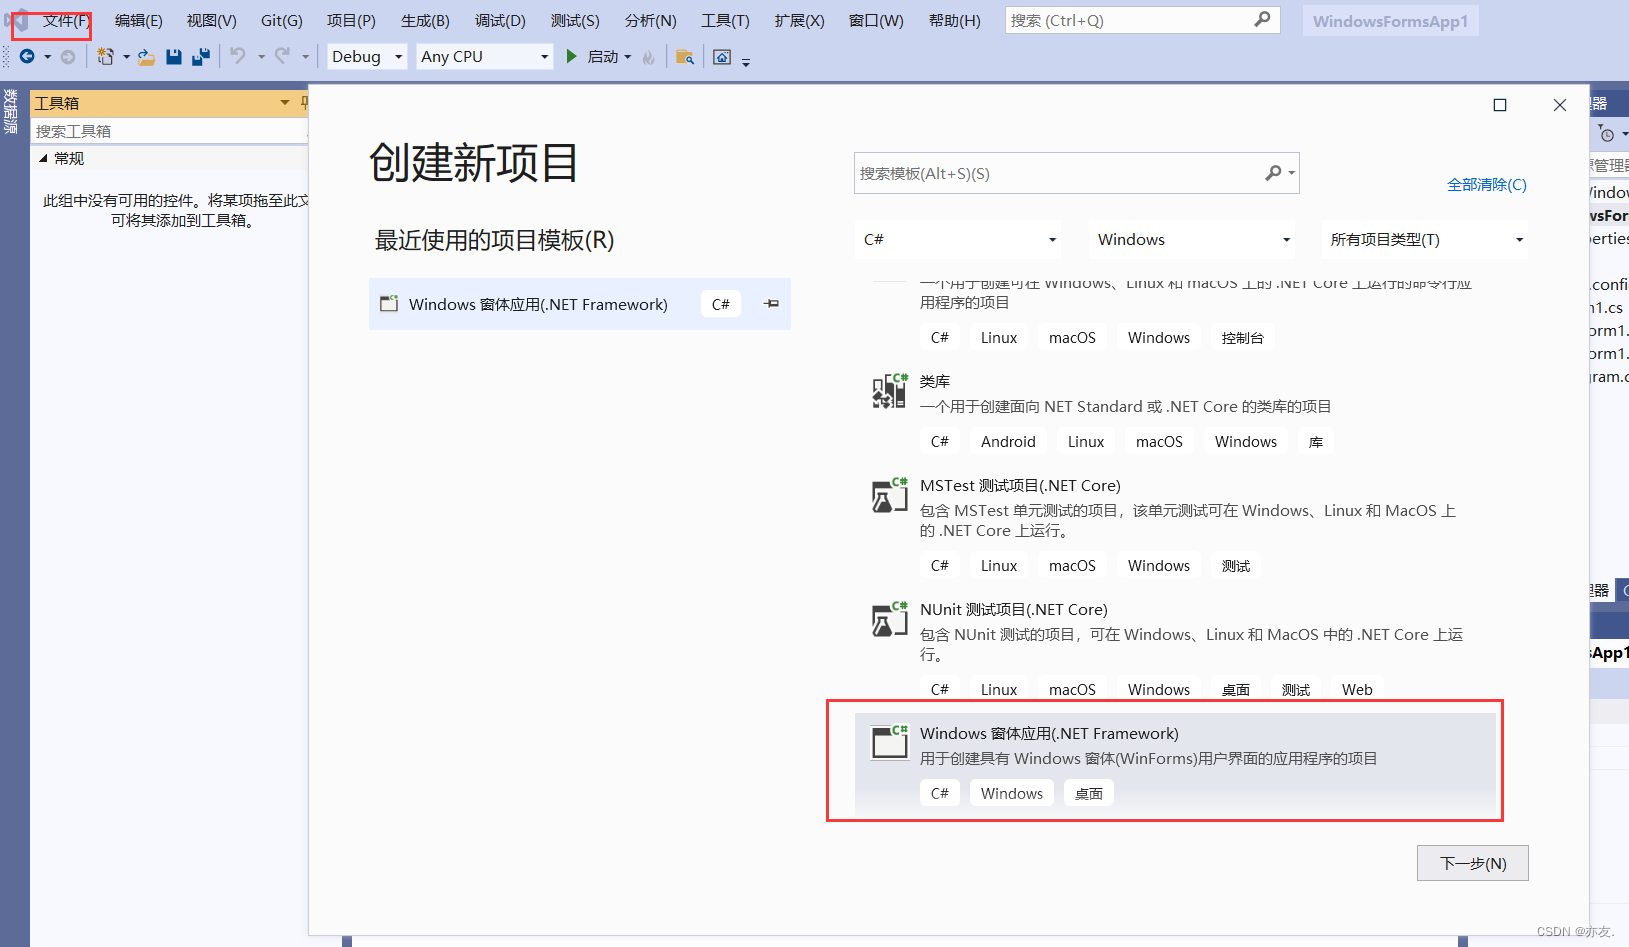Open the 编辑(E) menu
This screenshot has height=947, width=1629.
pyautogui.click(x=138, y=20)
